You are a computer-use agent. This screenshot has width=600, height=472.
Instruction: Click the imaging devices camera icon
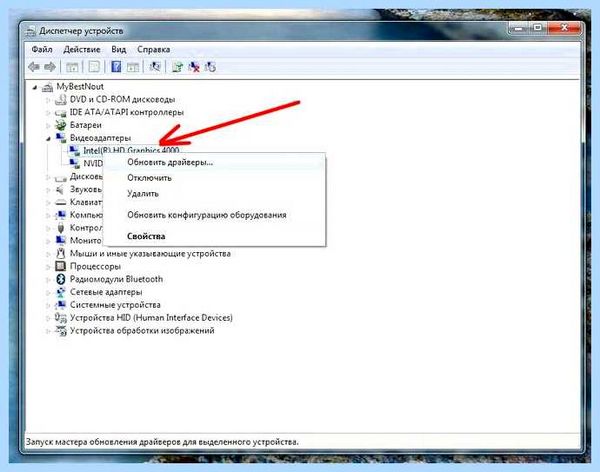(x=60, y=330)
